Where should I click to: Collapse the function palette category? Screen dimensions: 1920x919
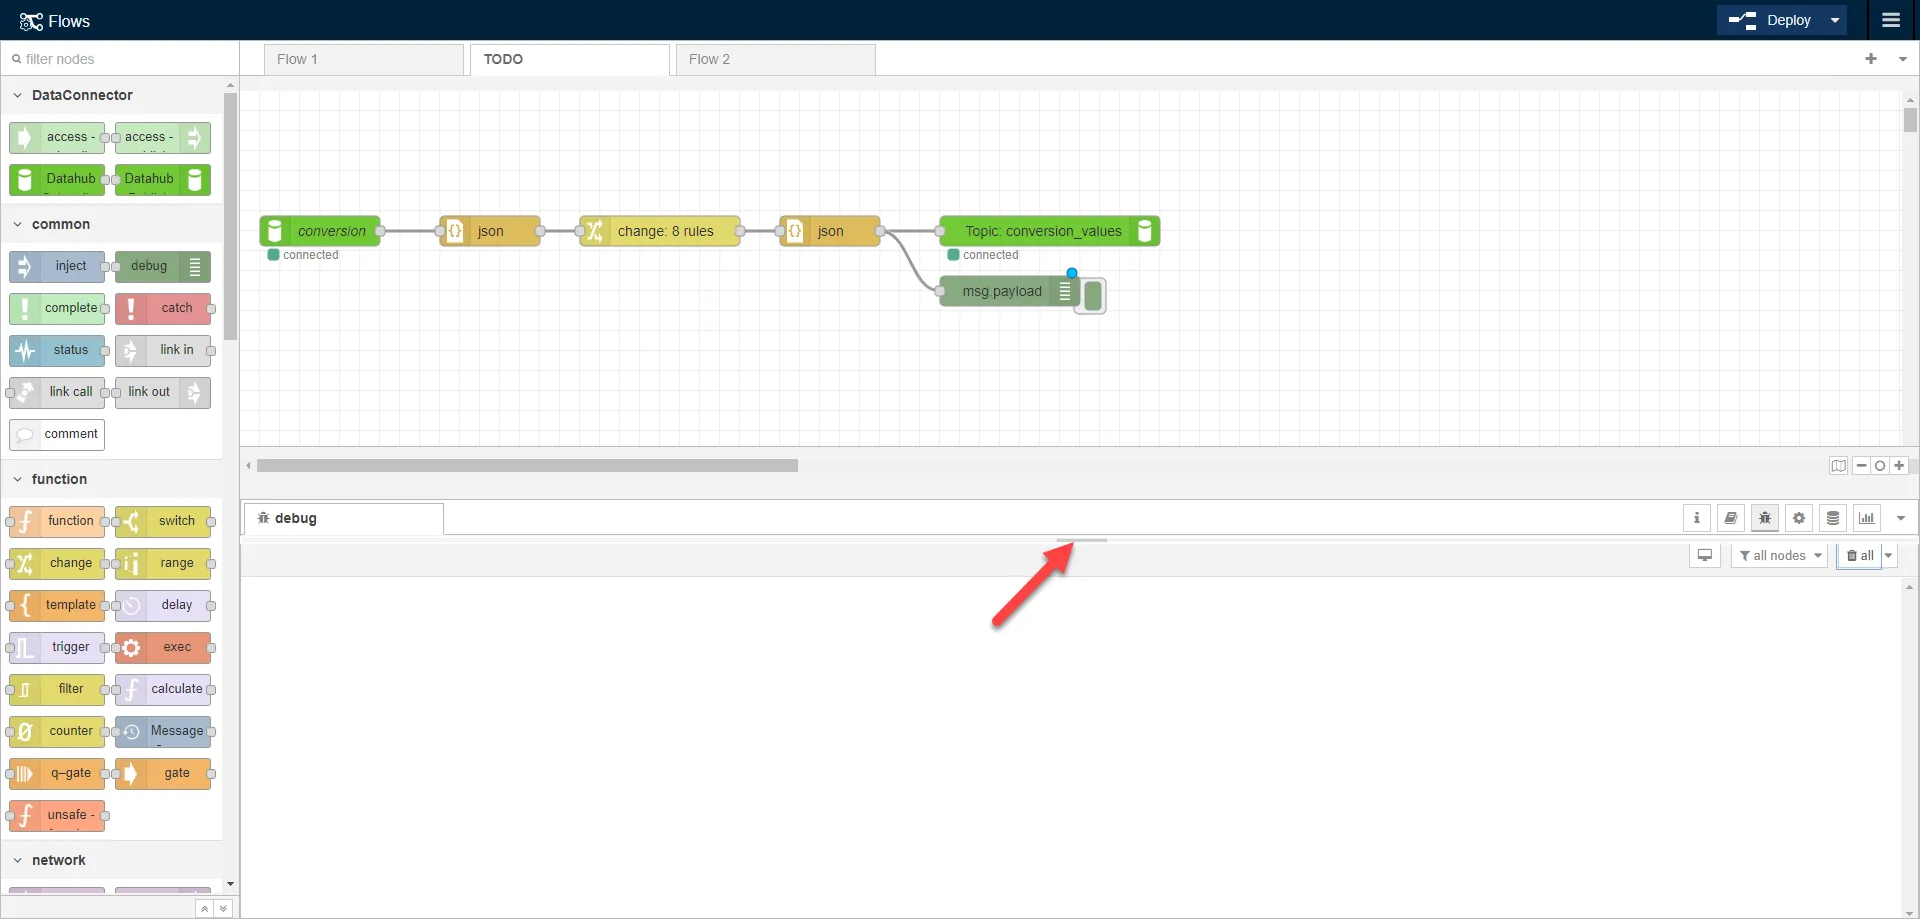point(111,479)
